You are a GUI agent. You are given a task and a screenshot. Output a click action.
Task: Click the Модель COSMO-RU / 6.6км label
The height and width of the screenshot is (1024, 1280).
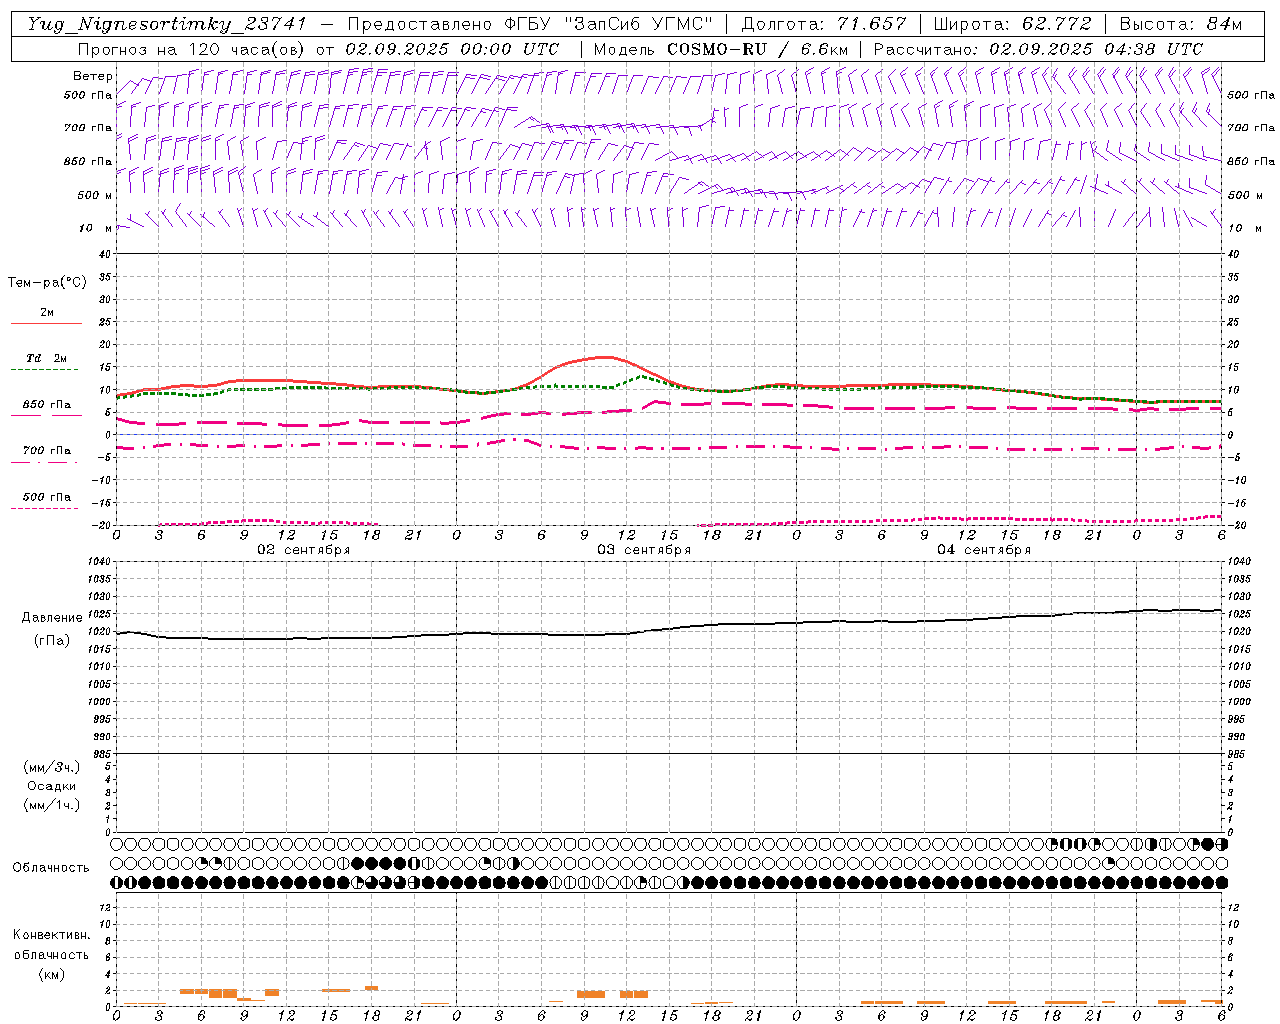tap(721, 49)
